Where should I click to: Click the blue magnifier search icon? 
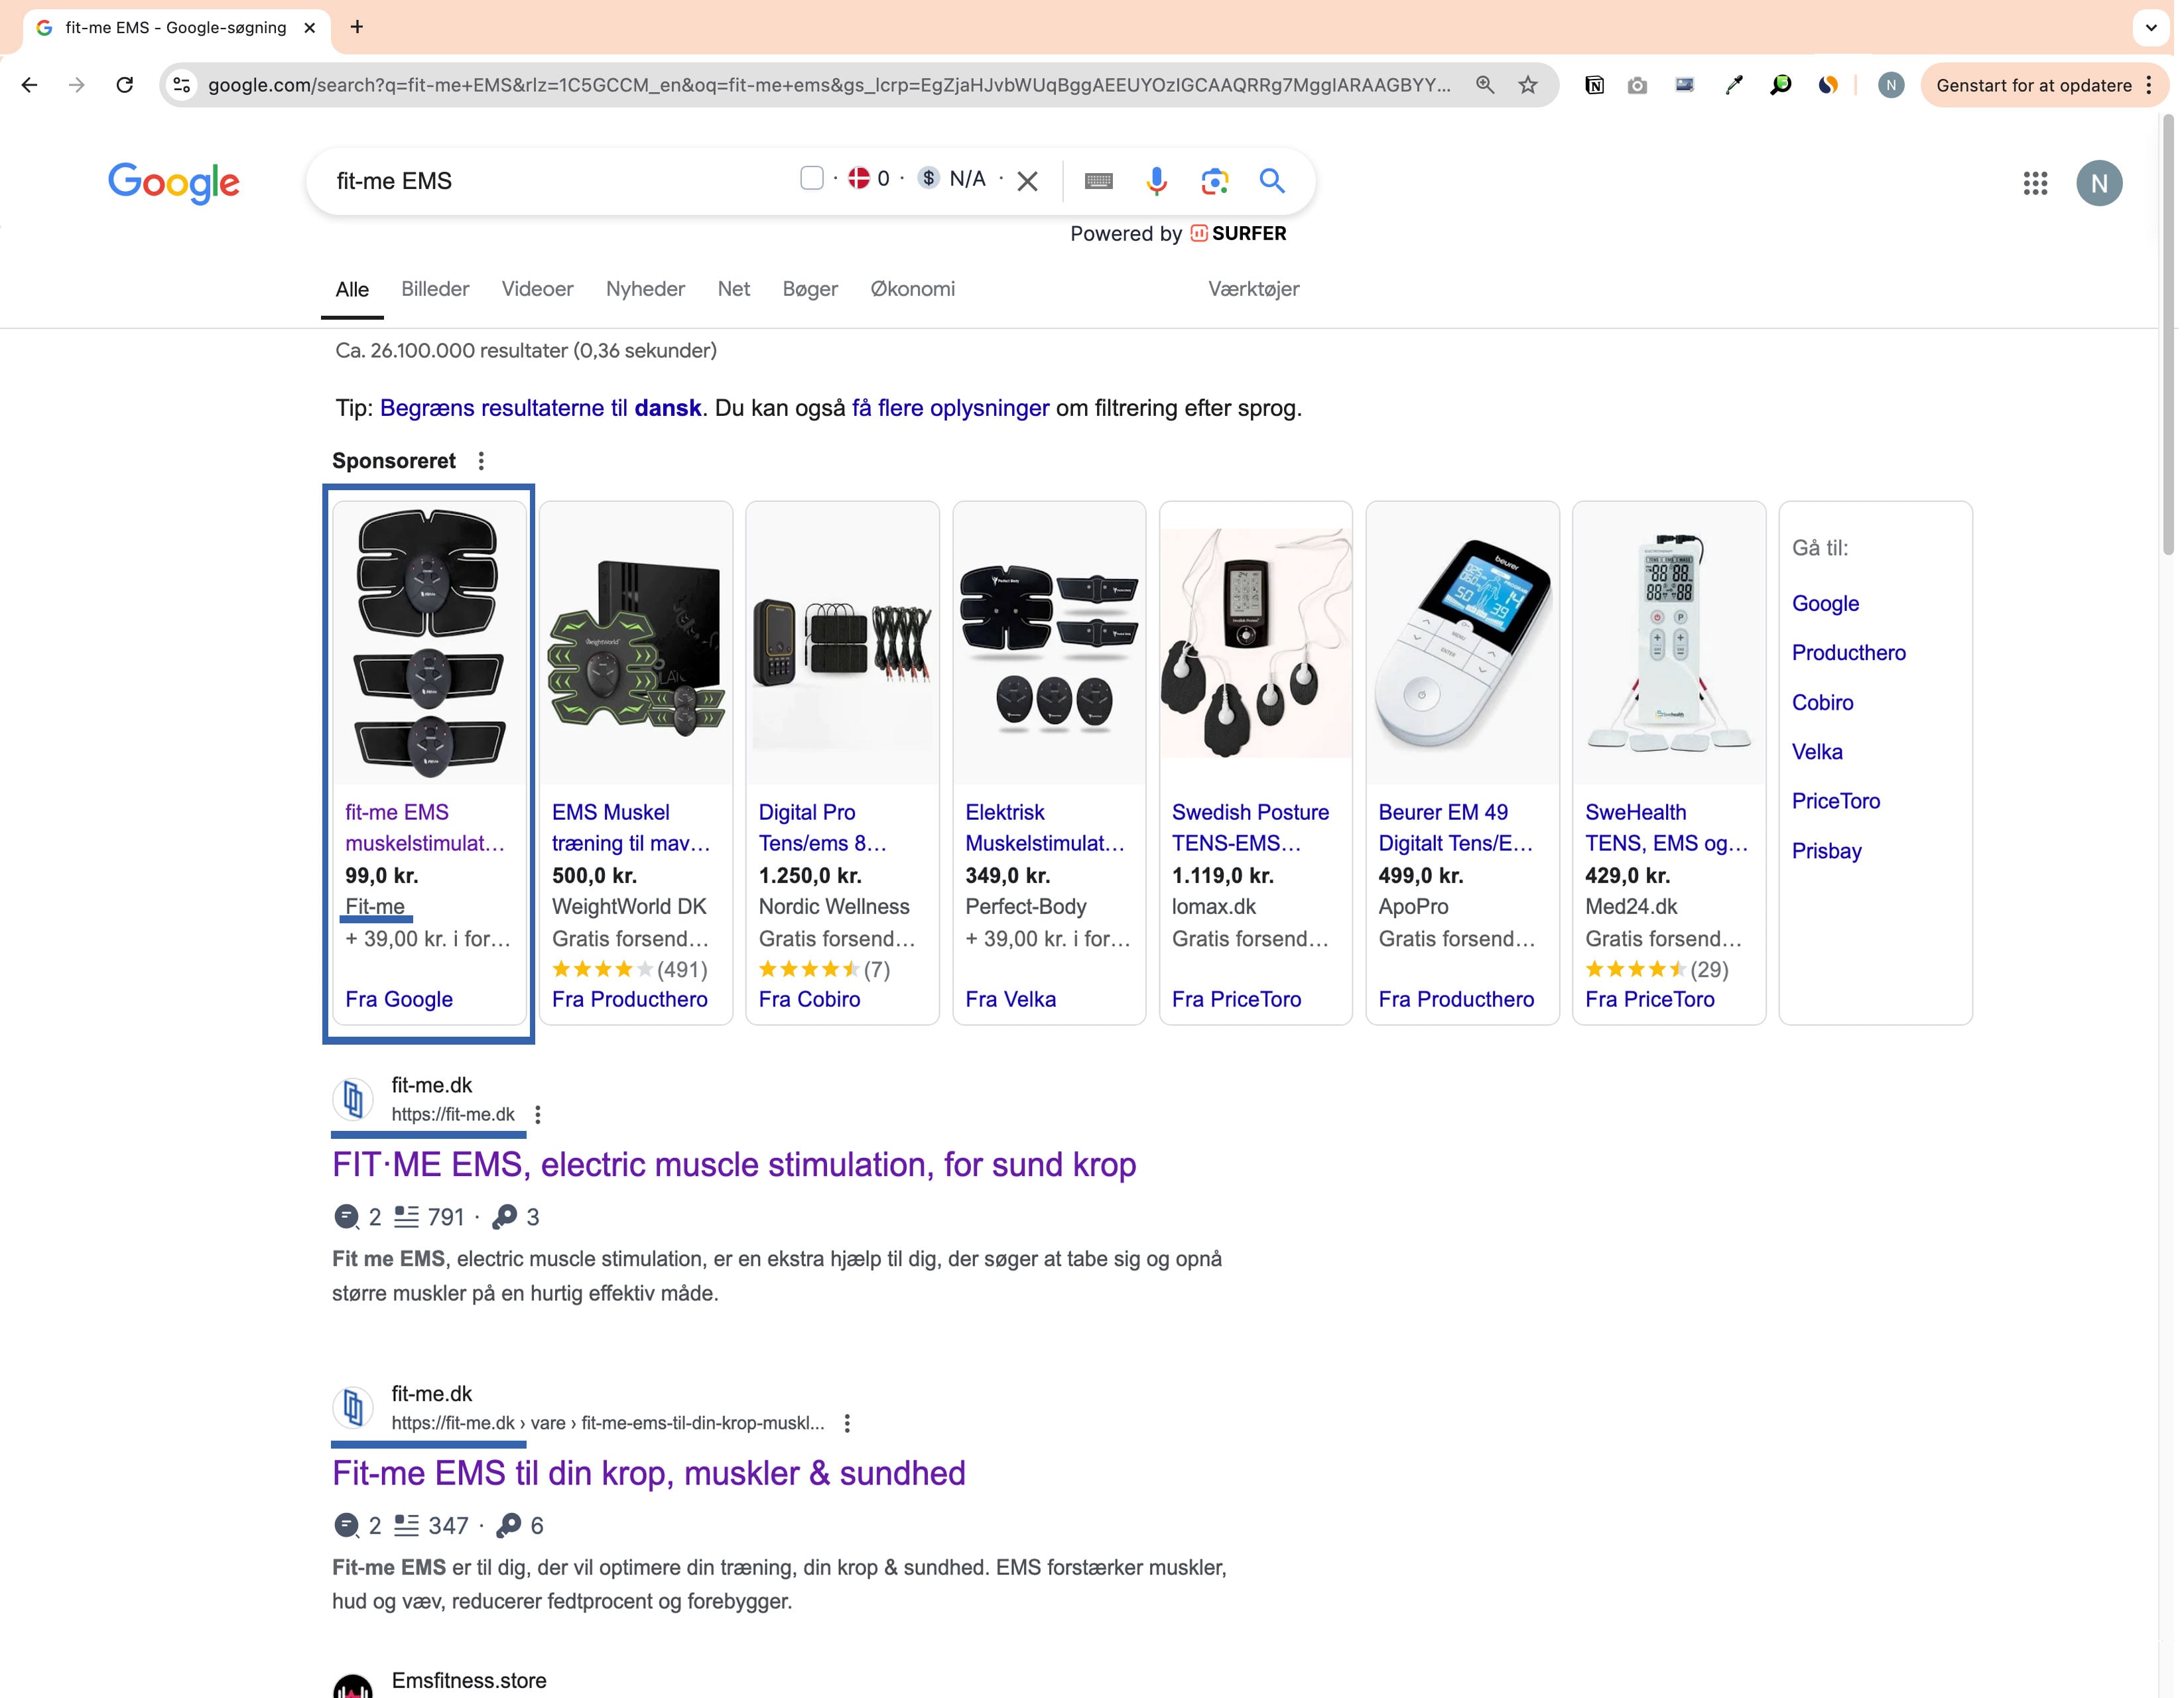pyautogui.click(x=1271, y=181)
